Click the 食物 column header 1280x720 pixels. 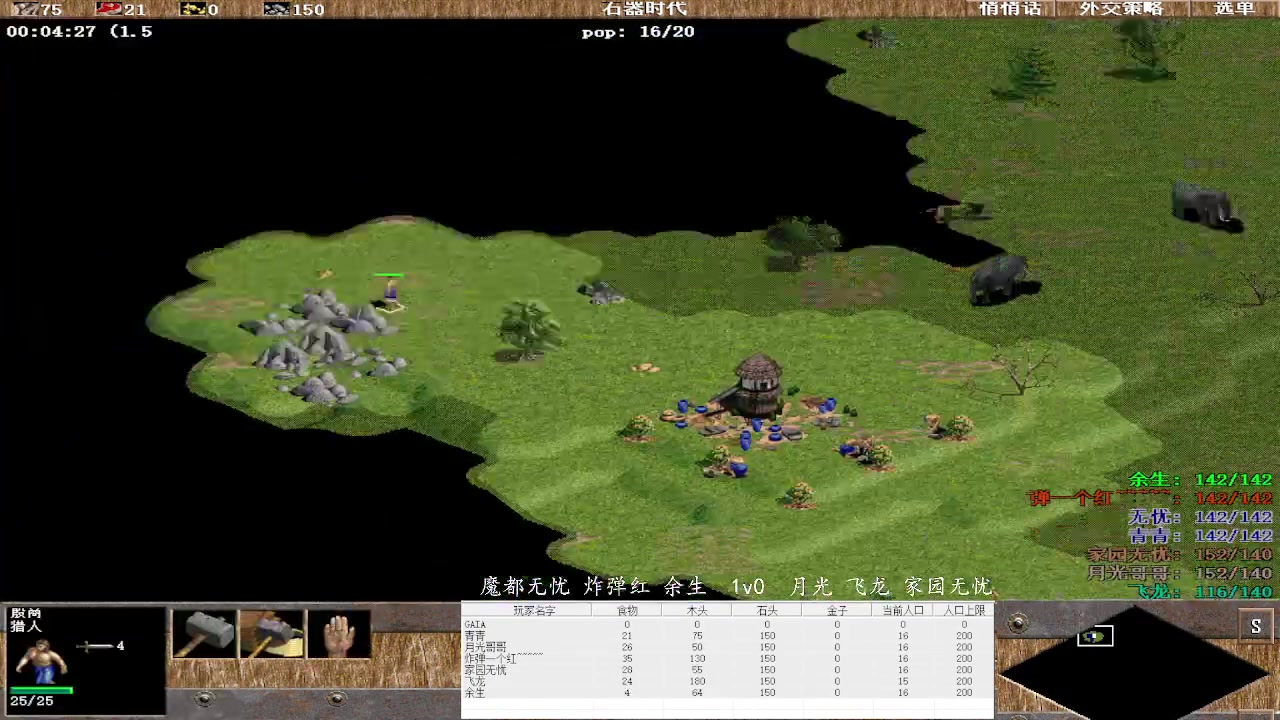pos(627,610)
